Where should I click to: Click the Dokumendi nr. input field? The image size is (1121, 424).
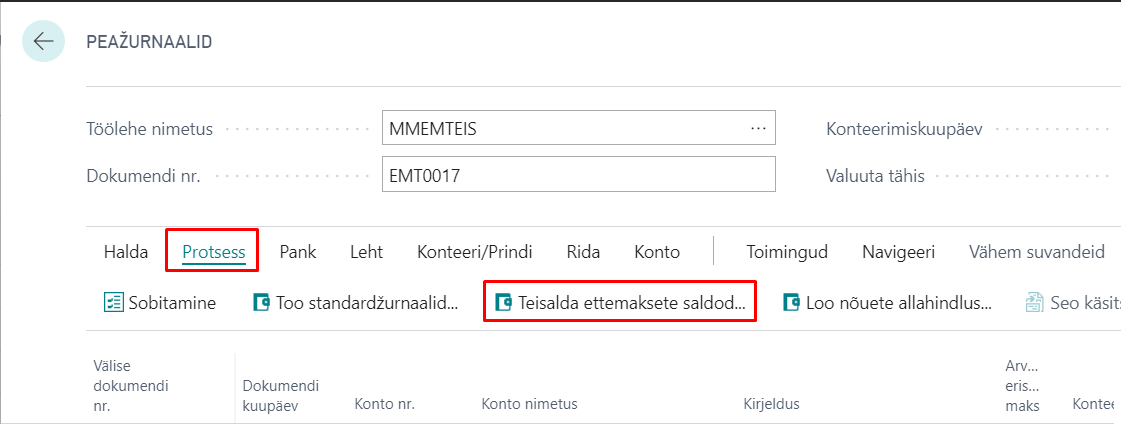[x=578, y=176]
